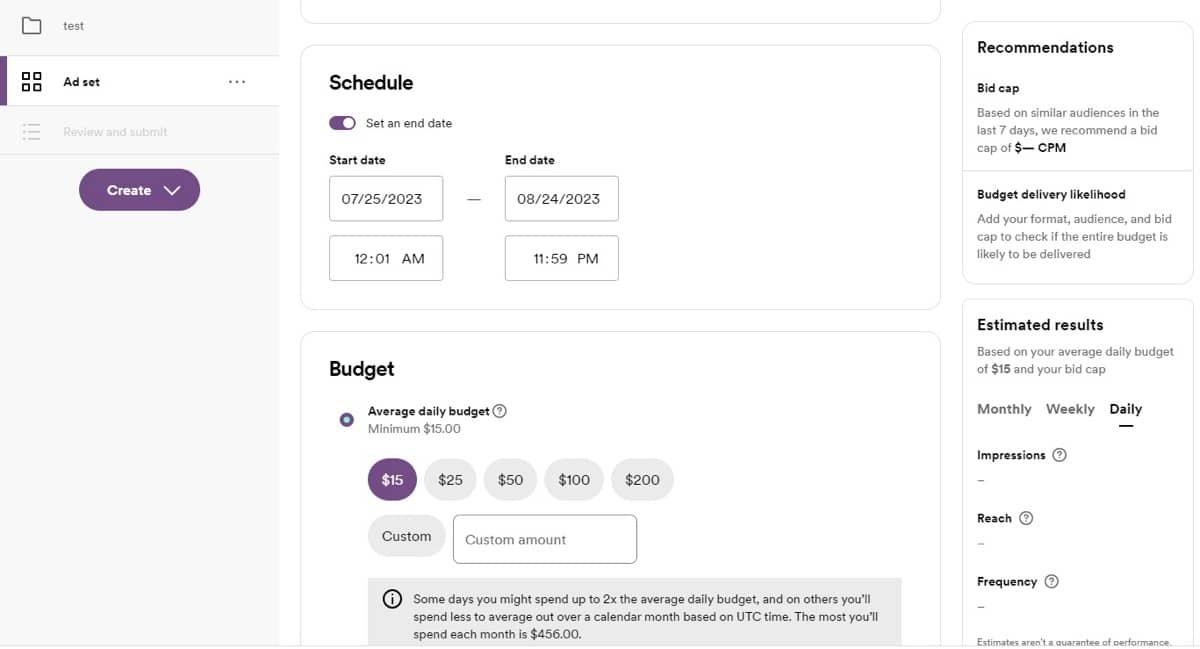Click the Custom budget button
The image size is (1200, 649).
pyautogui.click(x=406, y=536)
